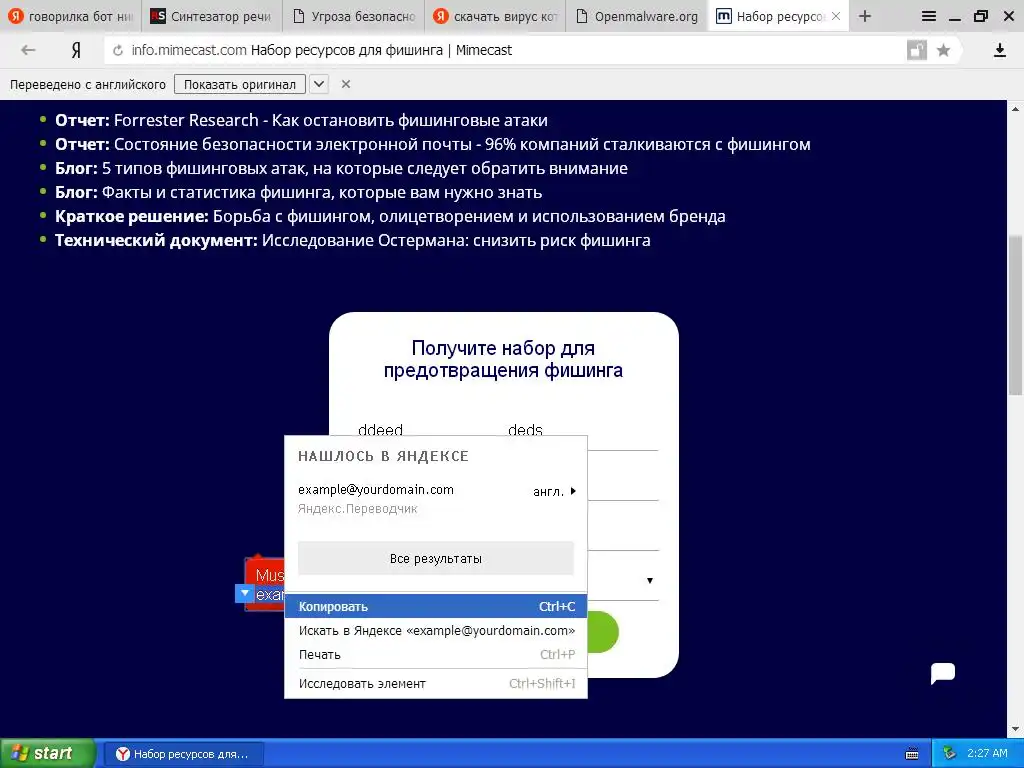Switch to говорилка бот tab
Image resolution: width=1024 pixels, height=768 pixels.
71,16
